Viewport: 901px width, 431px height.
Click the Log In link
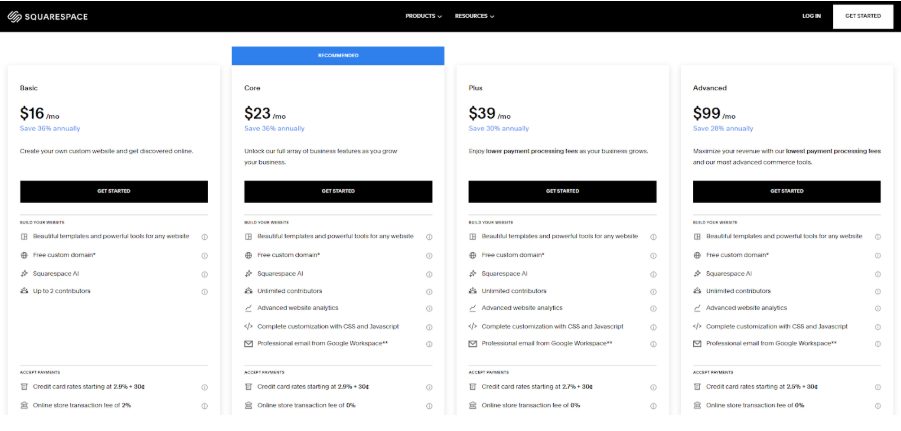click(x=811, y=16)
